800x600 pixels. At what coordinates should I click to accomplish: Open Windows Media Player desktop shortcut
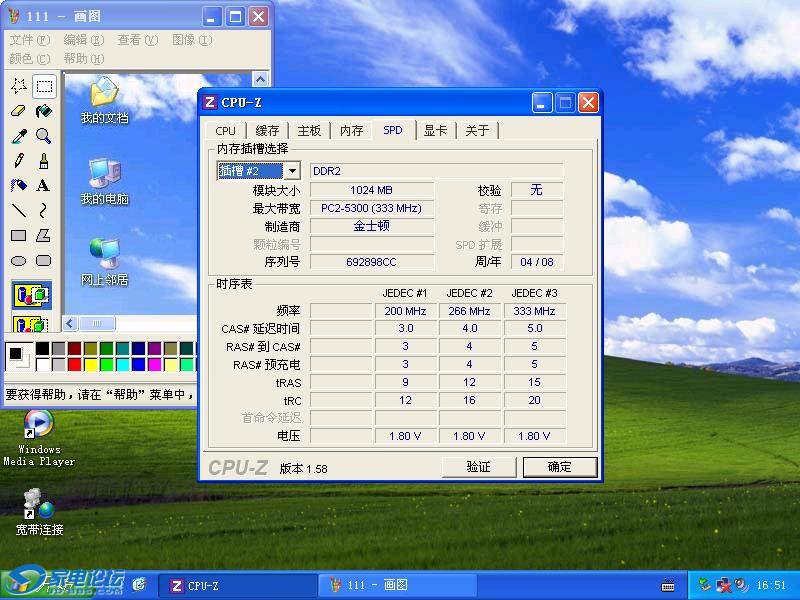point(39,439)
